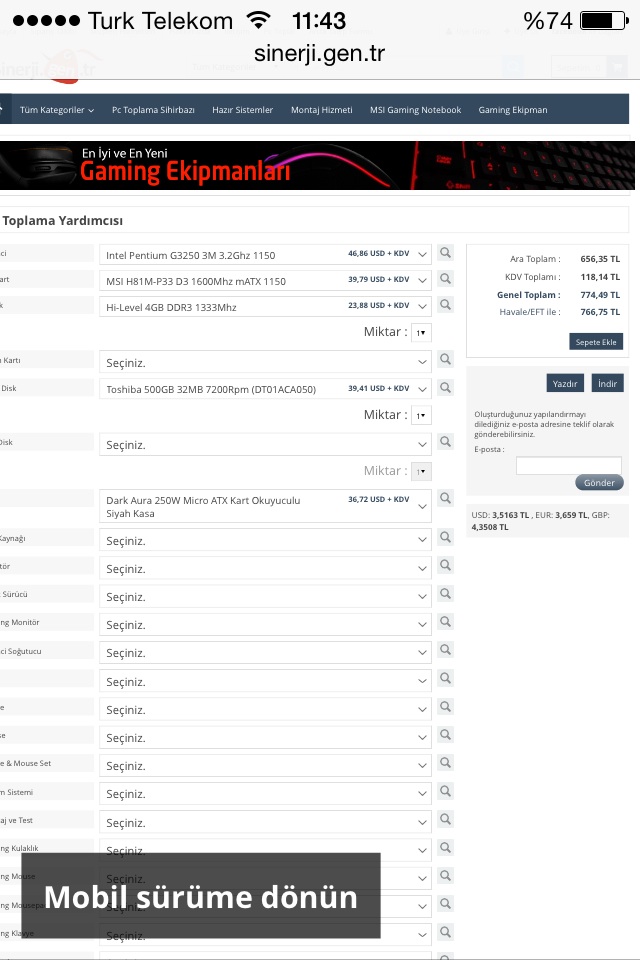Open Gaming Ekipman section

(x=513, y=110)
